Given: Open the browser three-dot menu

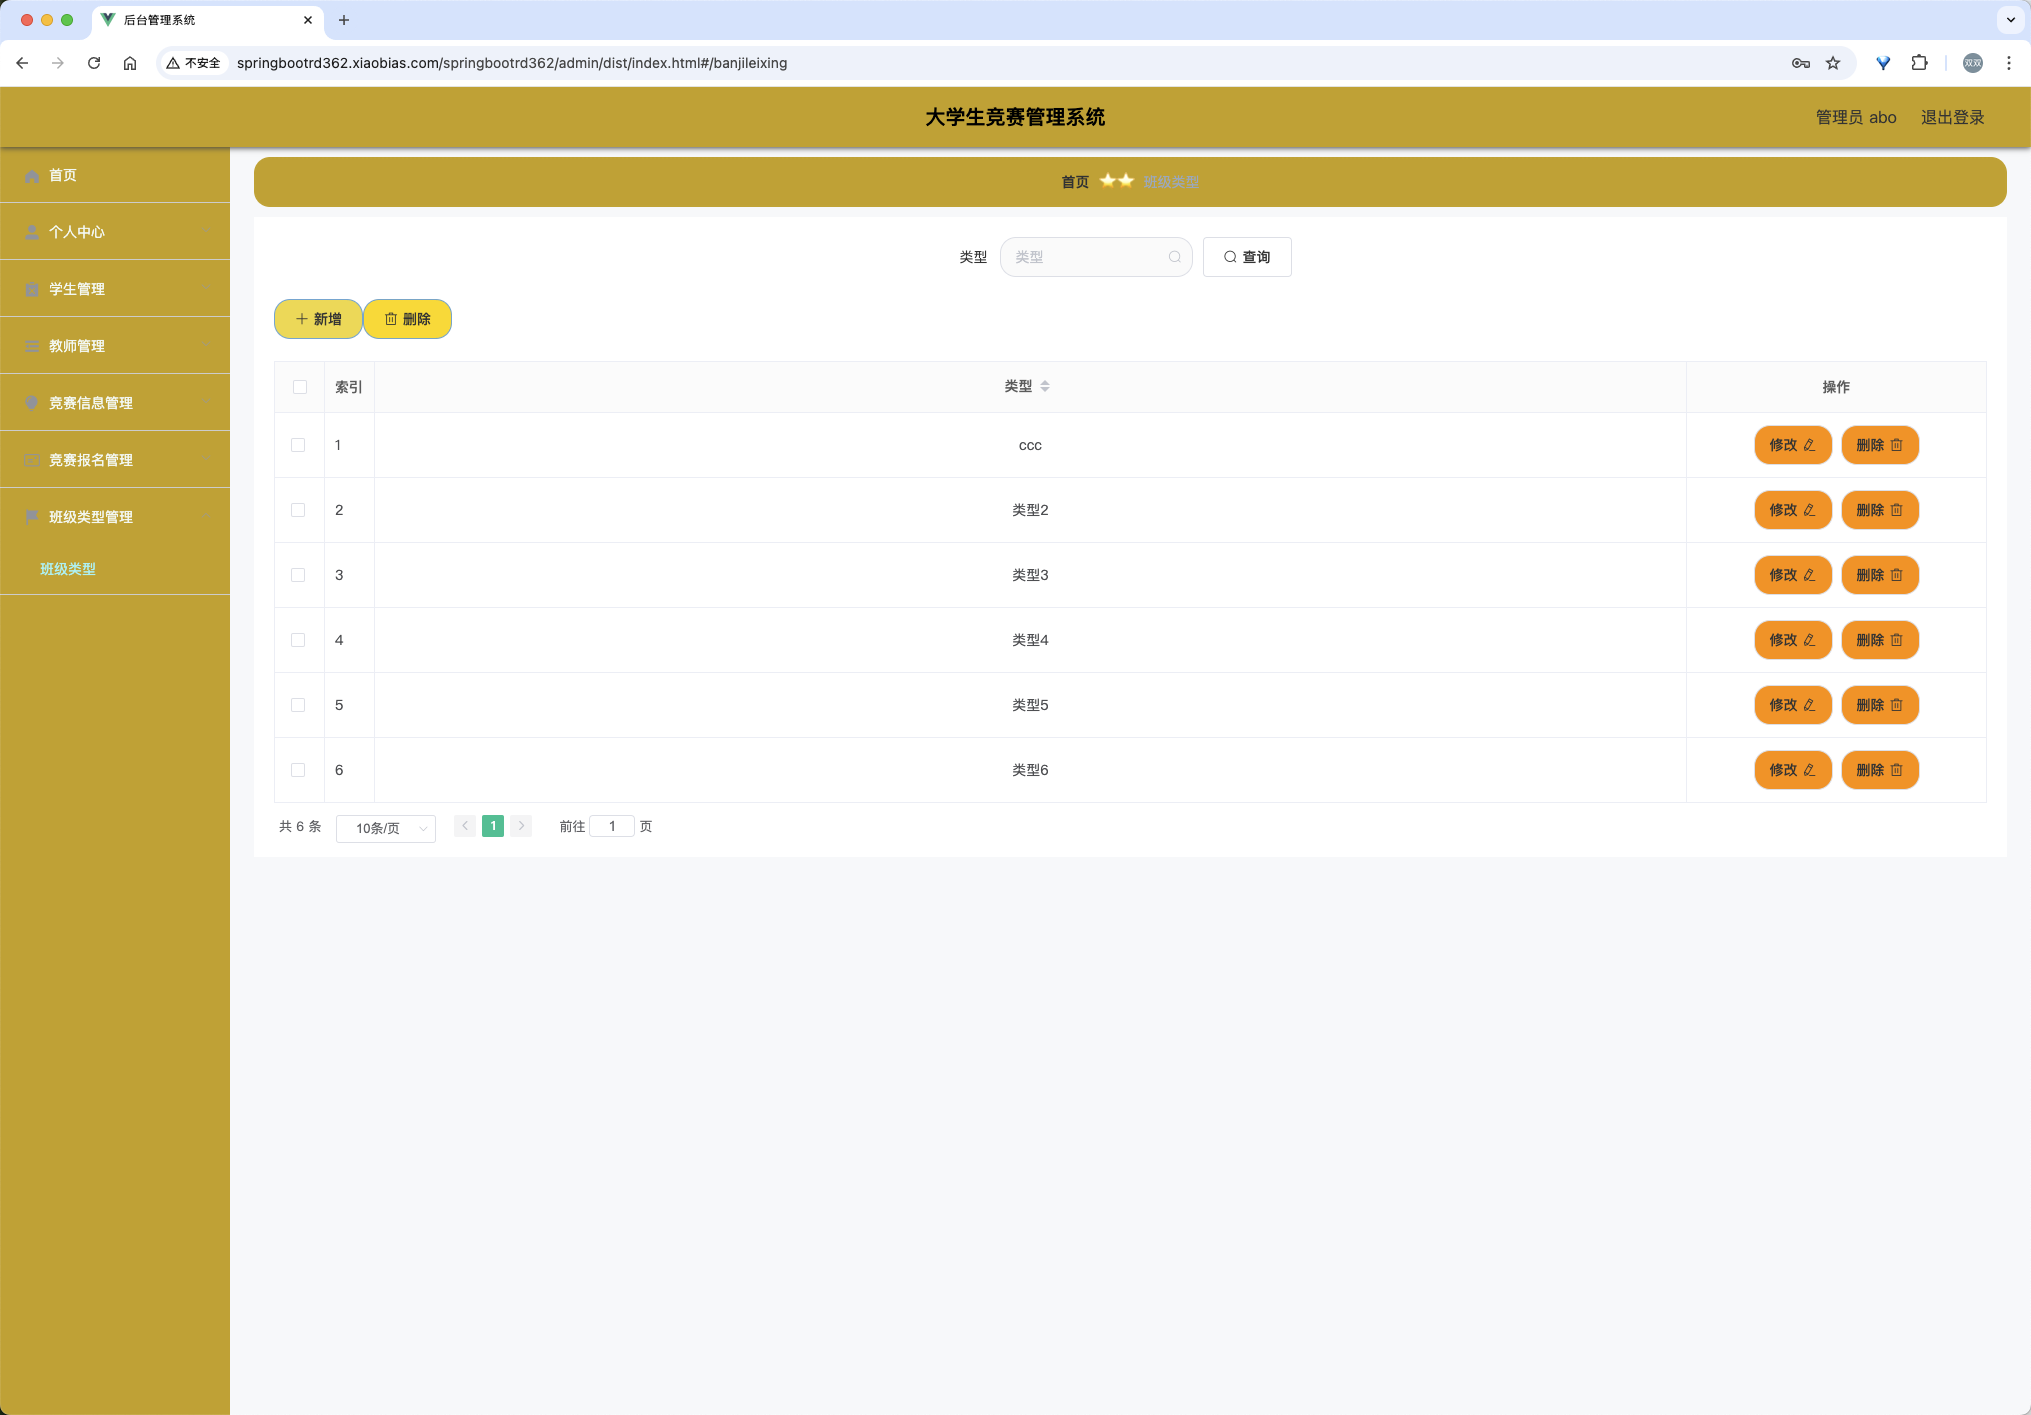Looking at the screenshot, I should click(x=2009, y=63).
